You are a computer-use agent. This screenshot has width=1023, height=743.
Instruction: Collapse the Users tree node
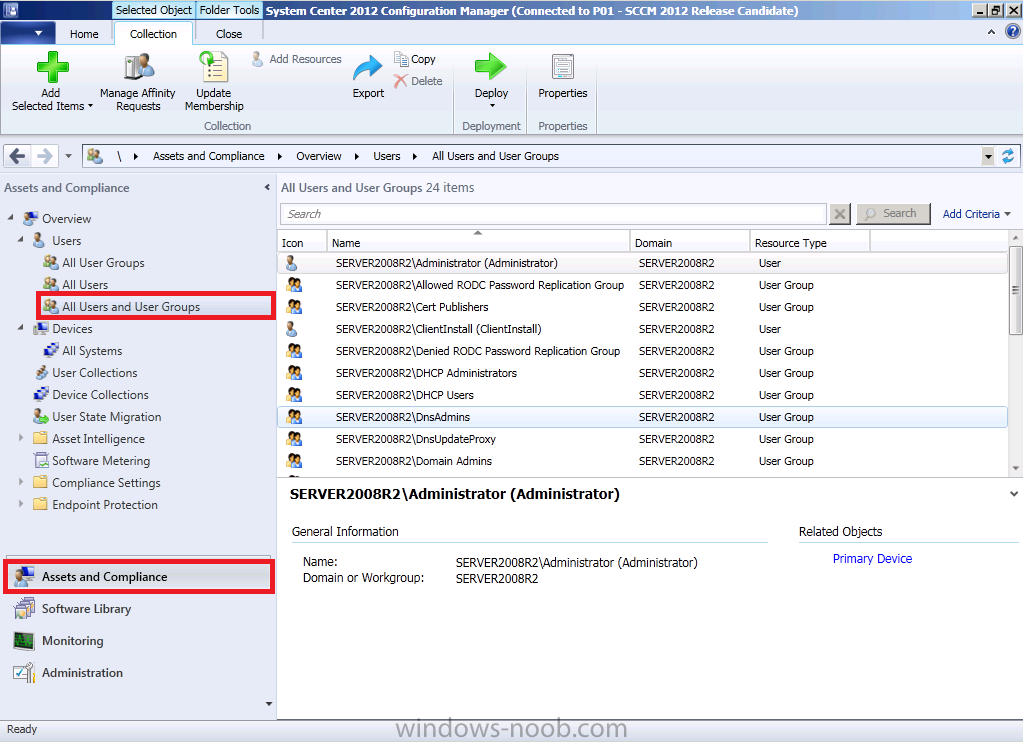coord(21,239)
